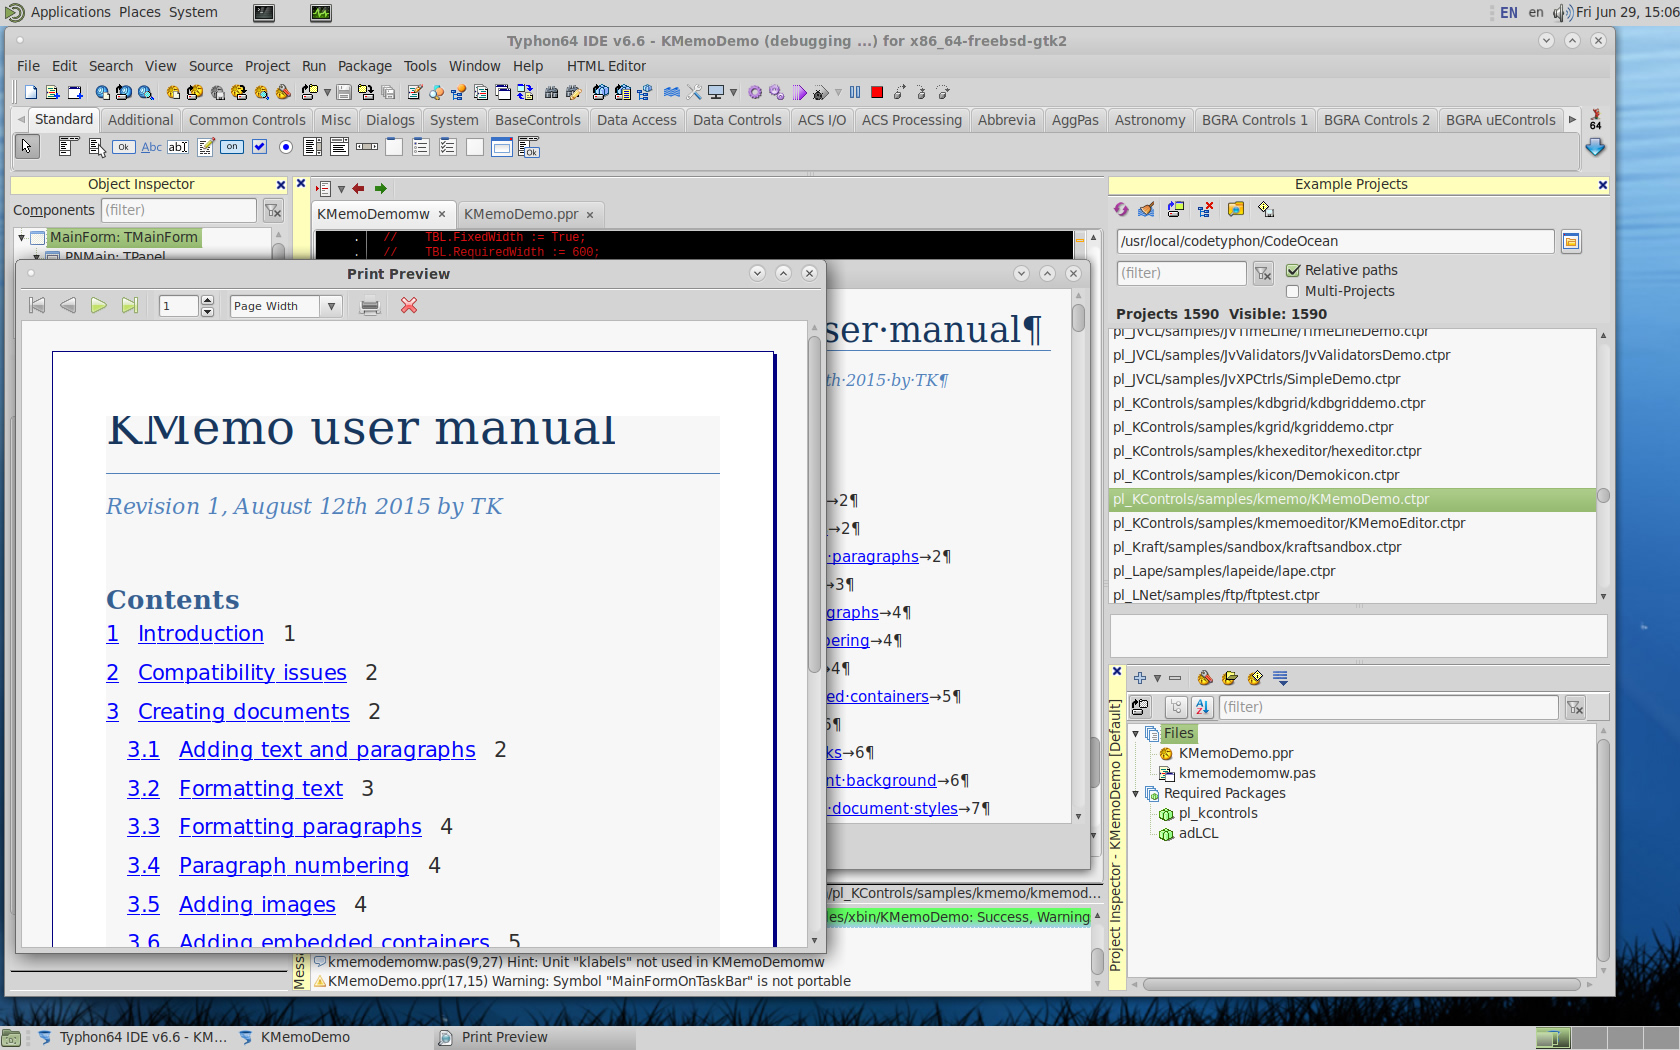The height and width of the screenshot is (1050, 1680).
Task: Pick the TMemo palette component
Action: pyautogui.click(x=205, y=147)
